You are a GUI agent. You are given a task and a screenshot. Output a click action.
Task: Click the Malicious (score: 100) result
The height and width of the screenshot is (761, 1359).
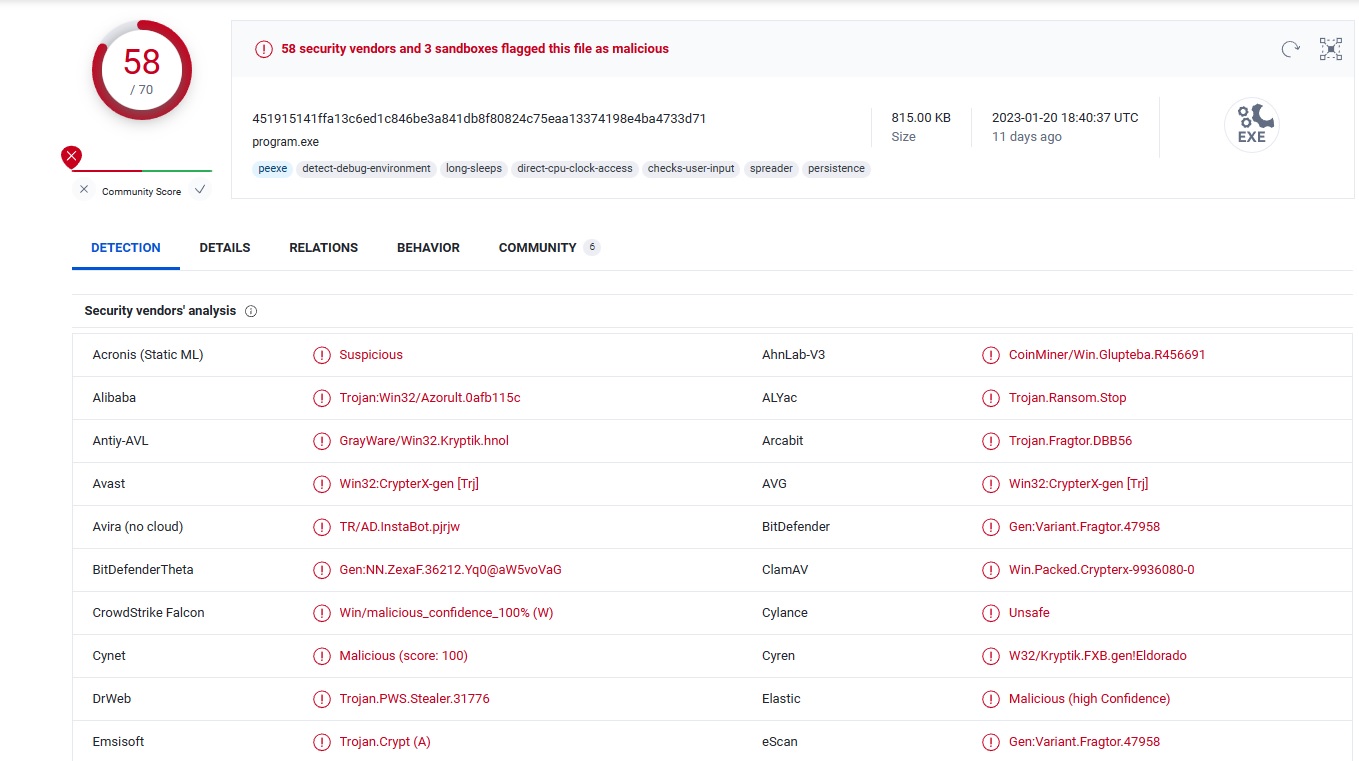(403, 656)
